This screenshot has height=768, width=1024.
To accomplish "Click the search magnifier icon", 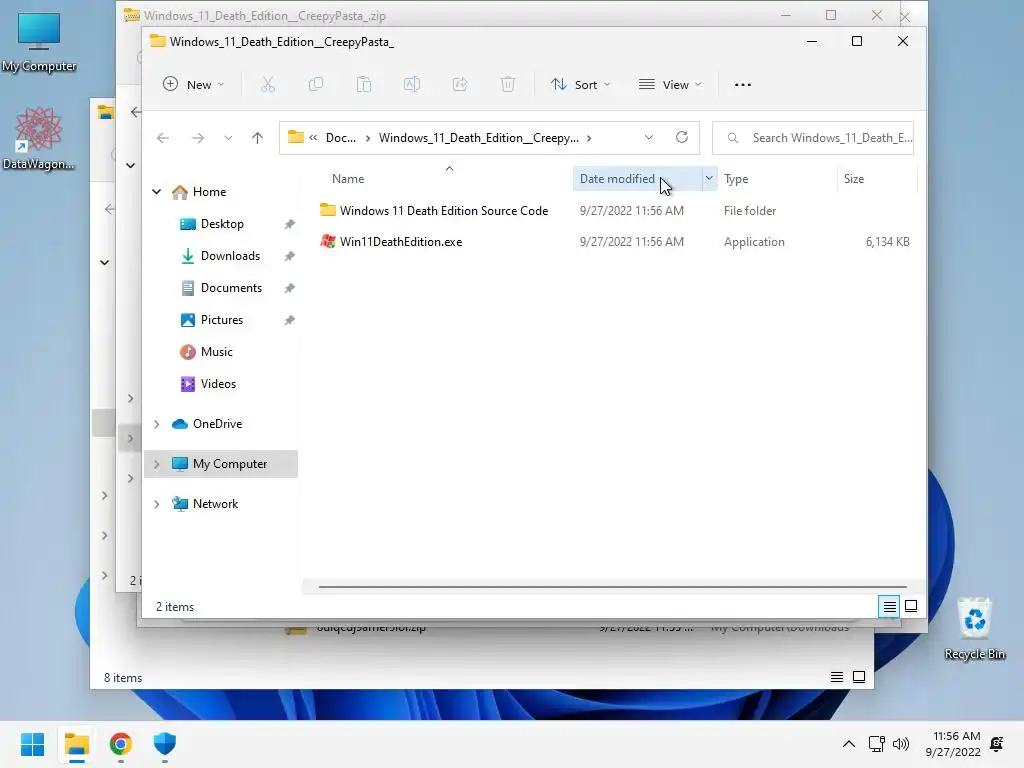I will pyautogui.click(x=733, y=138).
